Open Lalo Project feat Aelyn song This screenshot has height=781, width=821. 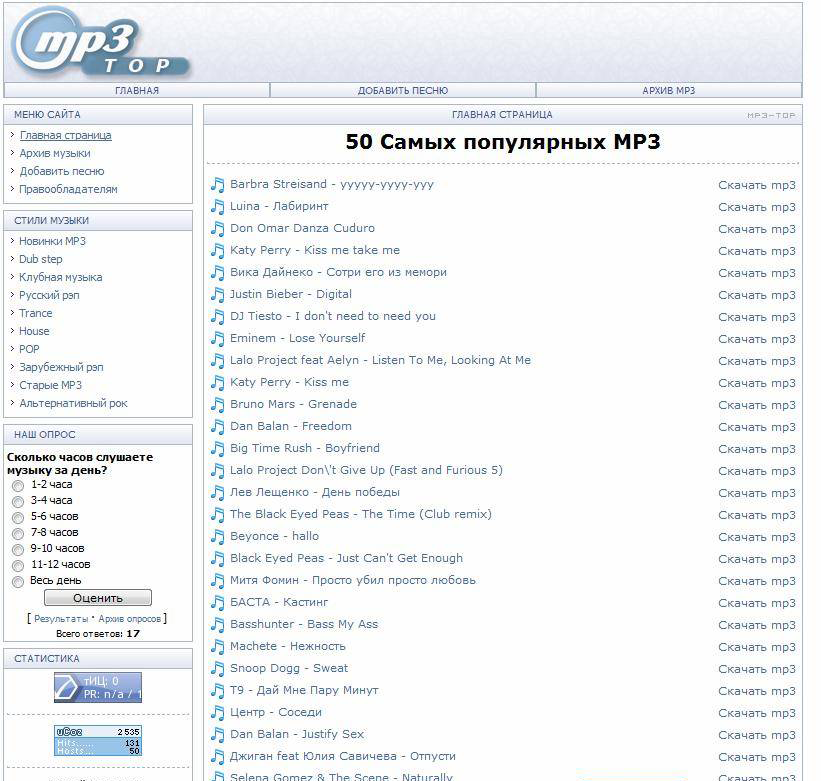[x=380, y=360]
